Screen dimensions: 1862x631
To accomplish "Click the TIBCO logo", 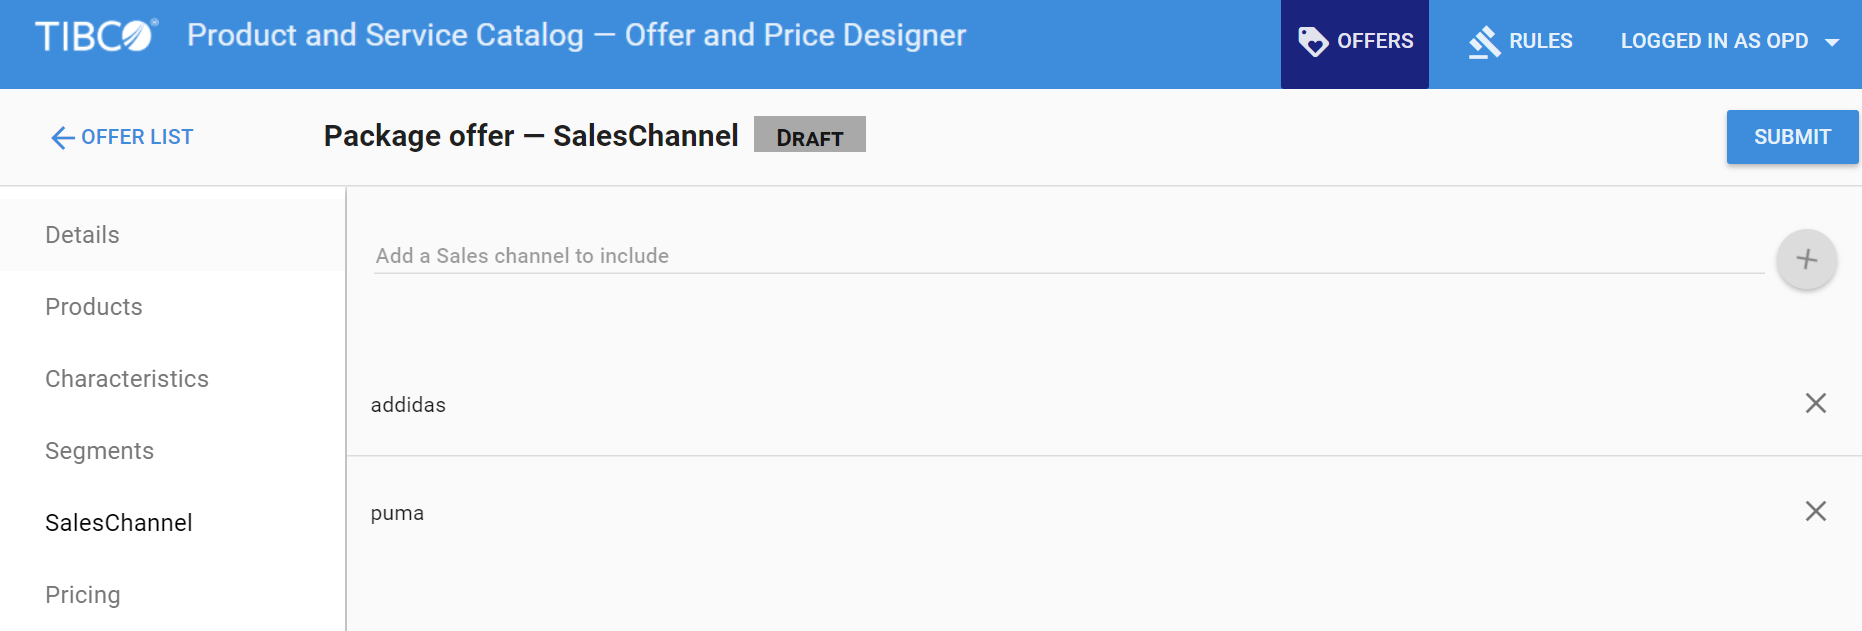I will (96, 36).
